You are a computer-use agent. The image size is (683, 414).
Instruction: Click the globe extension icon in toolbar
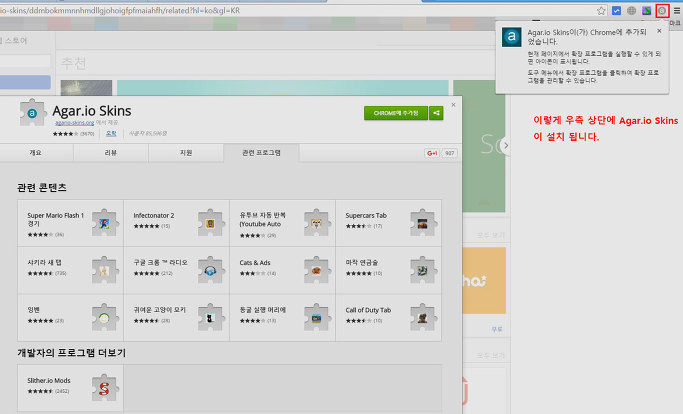[x=631, y=11]
